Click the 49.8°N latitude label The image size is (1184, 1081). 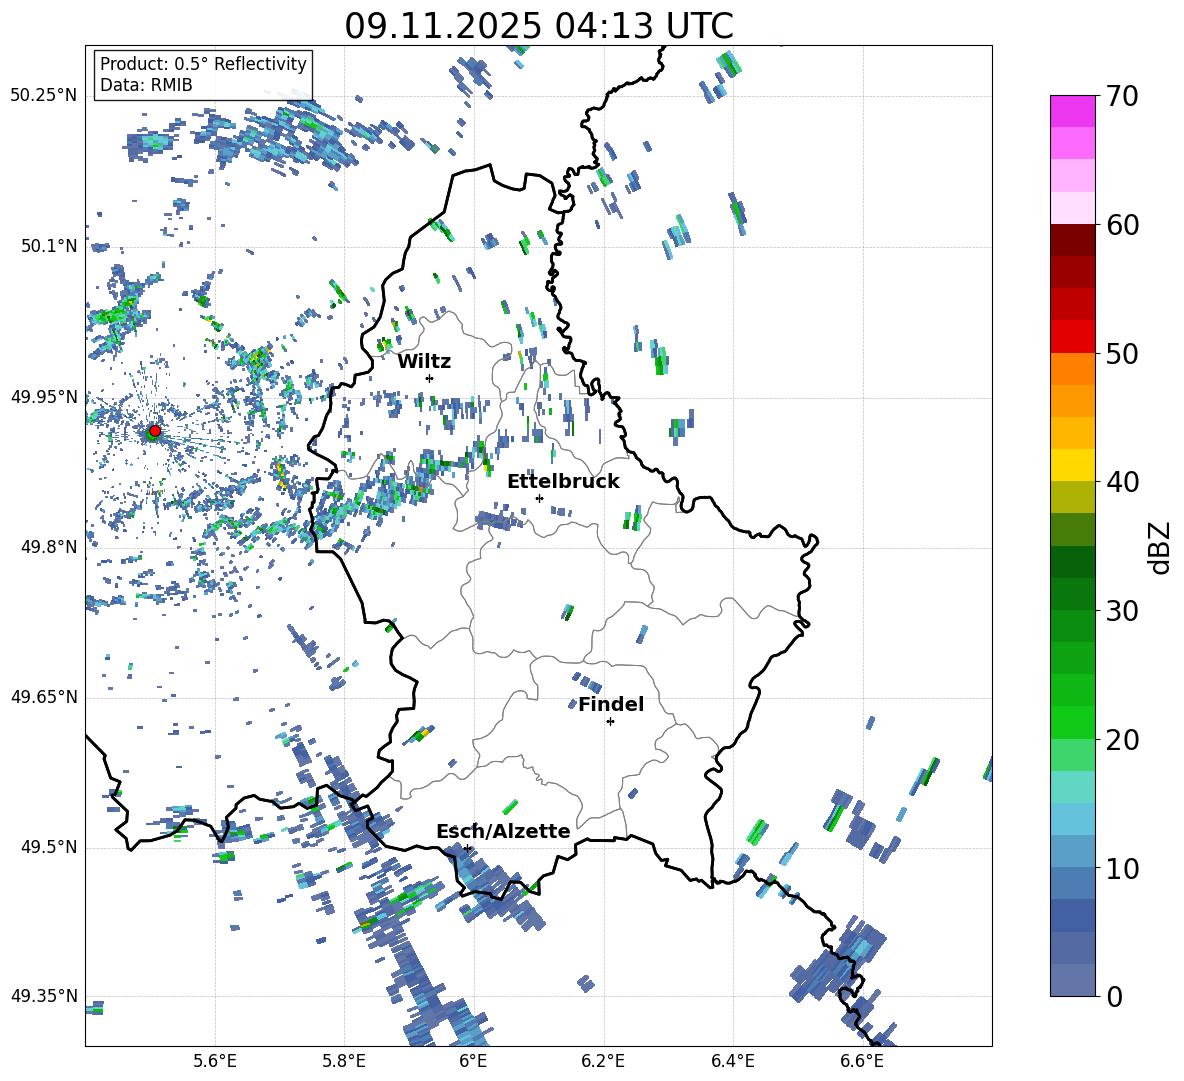[x=49, y=547]
